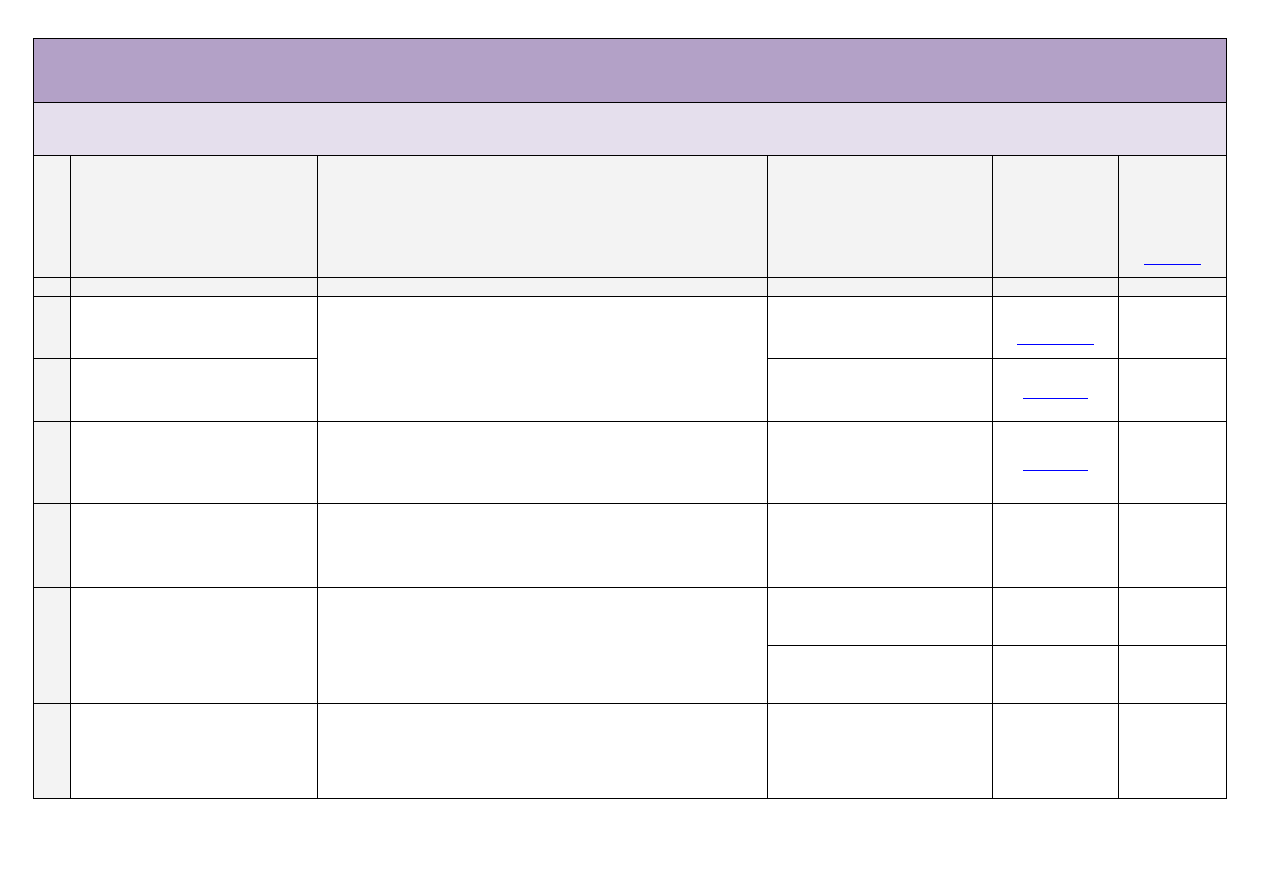
Task: Click the lower split cell in the fourth column
Action: (879, 674)
